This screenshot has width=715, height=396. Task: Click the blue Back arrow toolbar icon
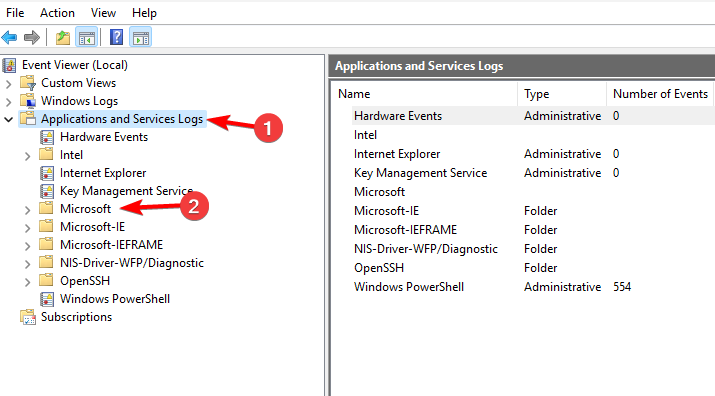(x=10, y=37)
